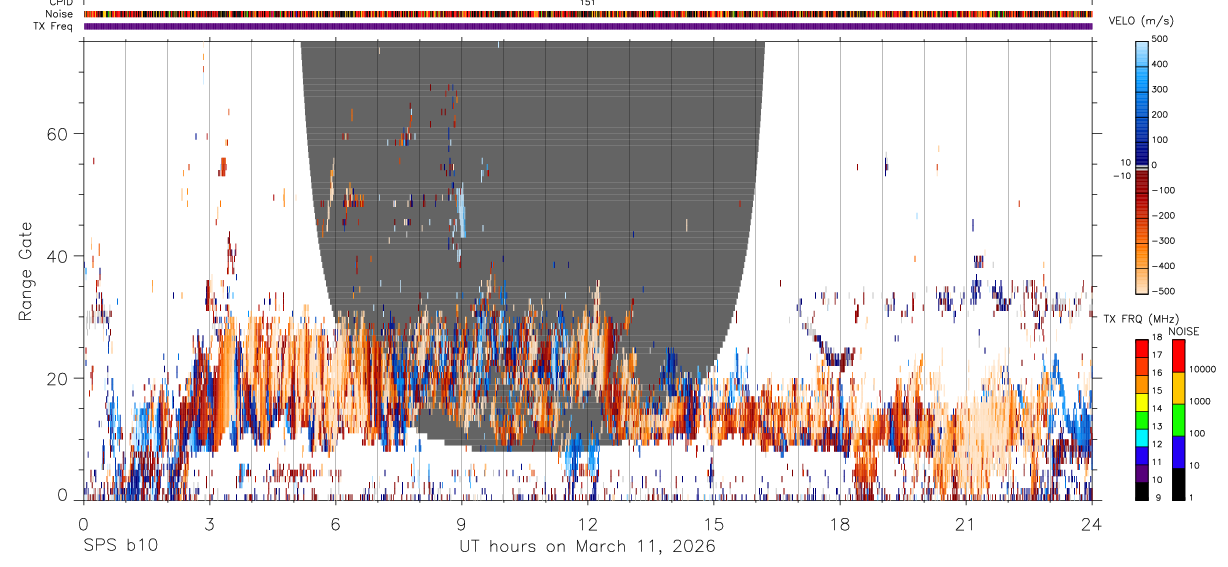Click the multicolored Noise strip above plot
Screen dimensions: 1228x567
point(588,14)
